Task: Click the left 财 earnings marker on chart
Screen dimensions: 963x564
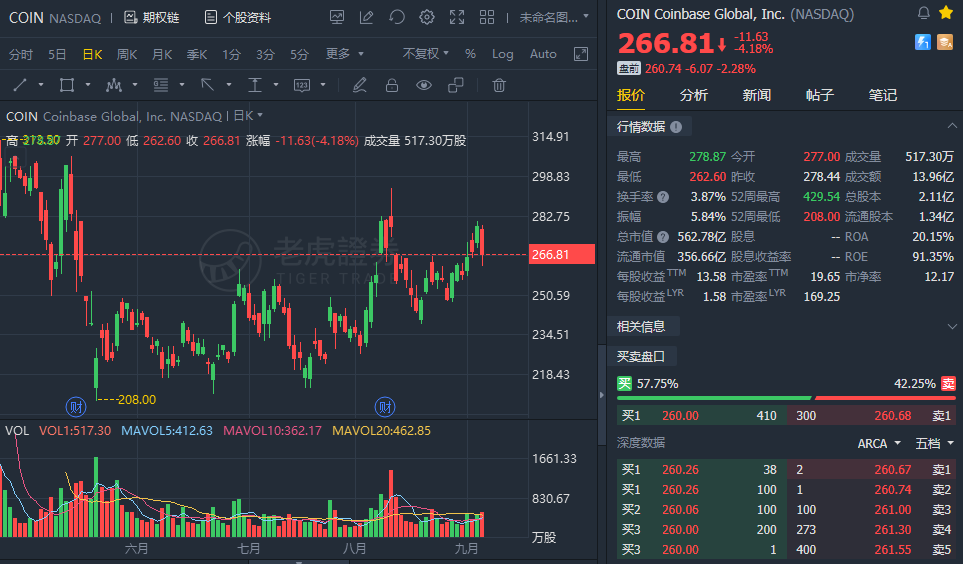Action: 76,407
